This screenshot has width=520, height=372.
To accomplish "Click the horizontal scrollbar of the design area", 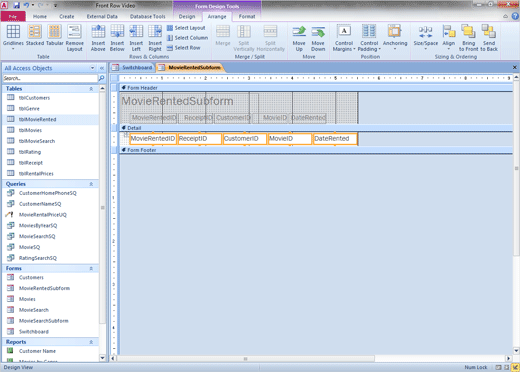I will pyautogui.click(x=246, y=359).
